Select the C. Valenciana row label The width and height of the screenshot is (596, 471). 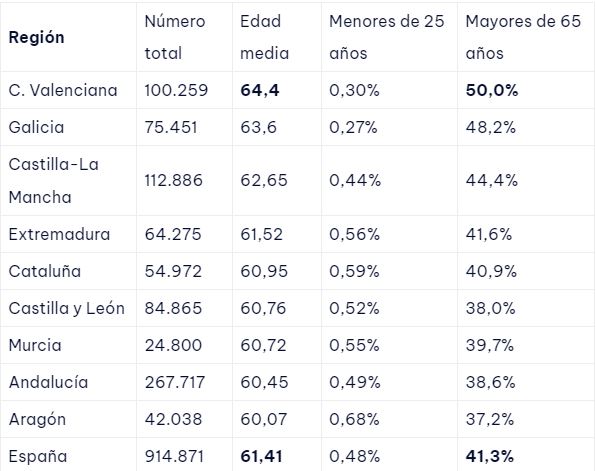pyautogui.click(x=63, y=90)
